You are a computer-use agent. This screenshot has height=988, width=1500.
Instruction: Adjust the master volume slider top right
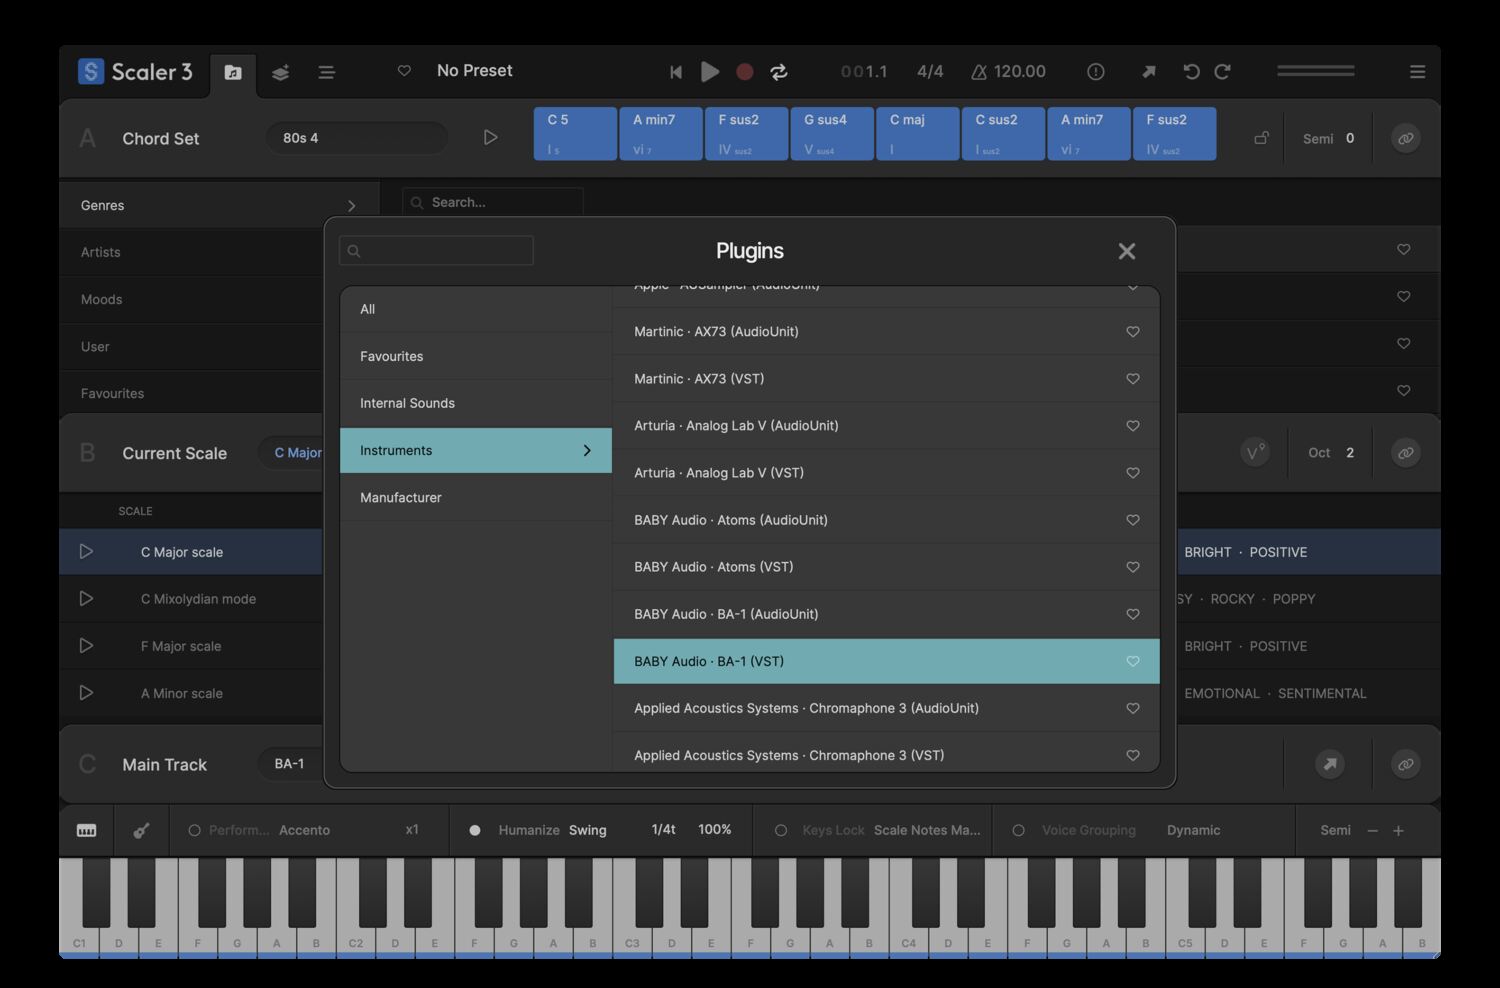point(1315,71)
